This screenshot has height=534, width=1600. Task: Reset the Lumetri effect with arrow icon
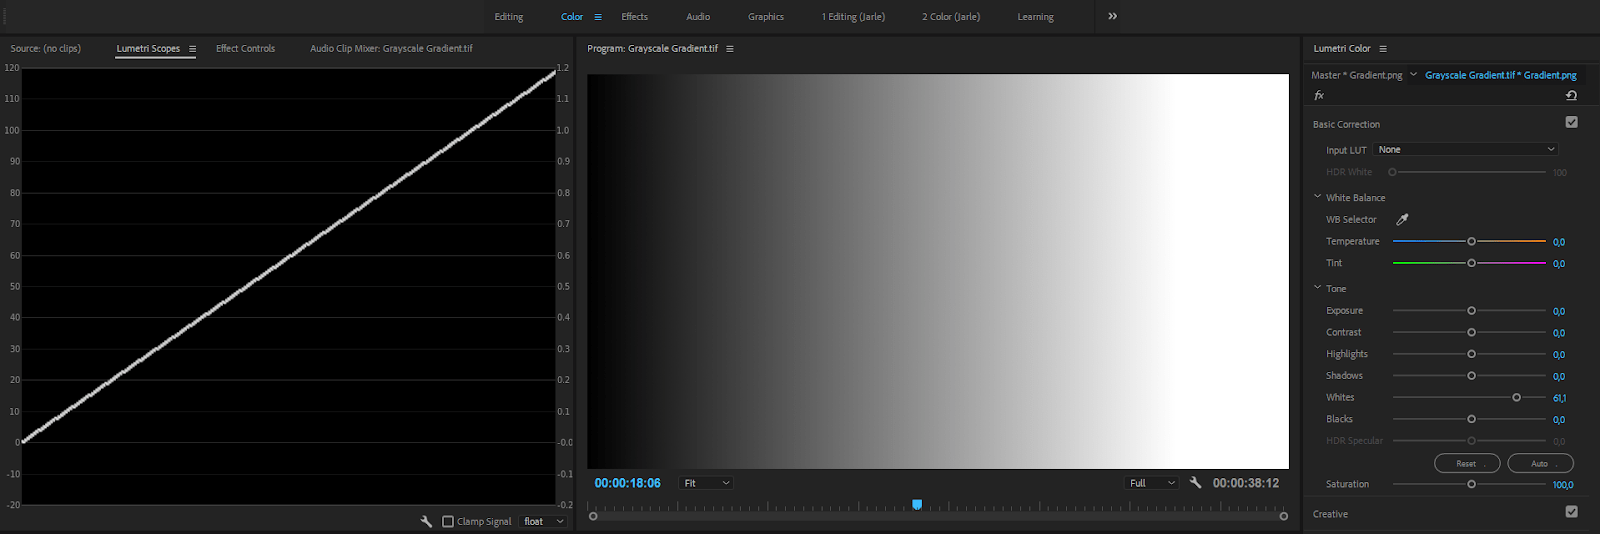click(x=1571, y=96)
